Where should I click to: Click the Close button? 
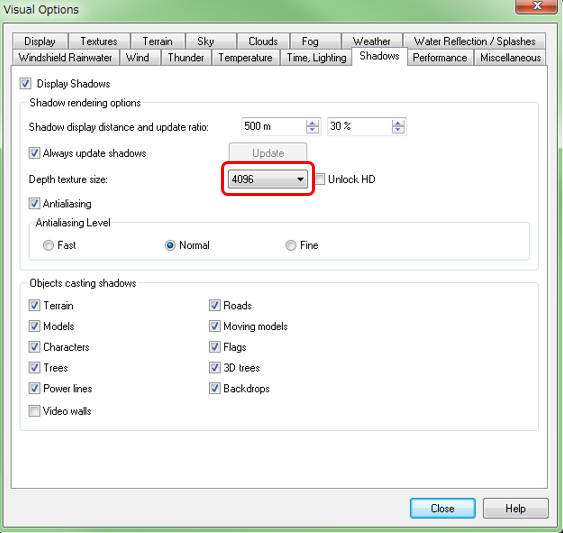443,508
